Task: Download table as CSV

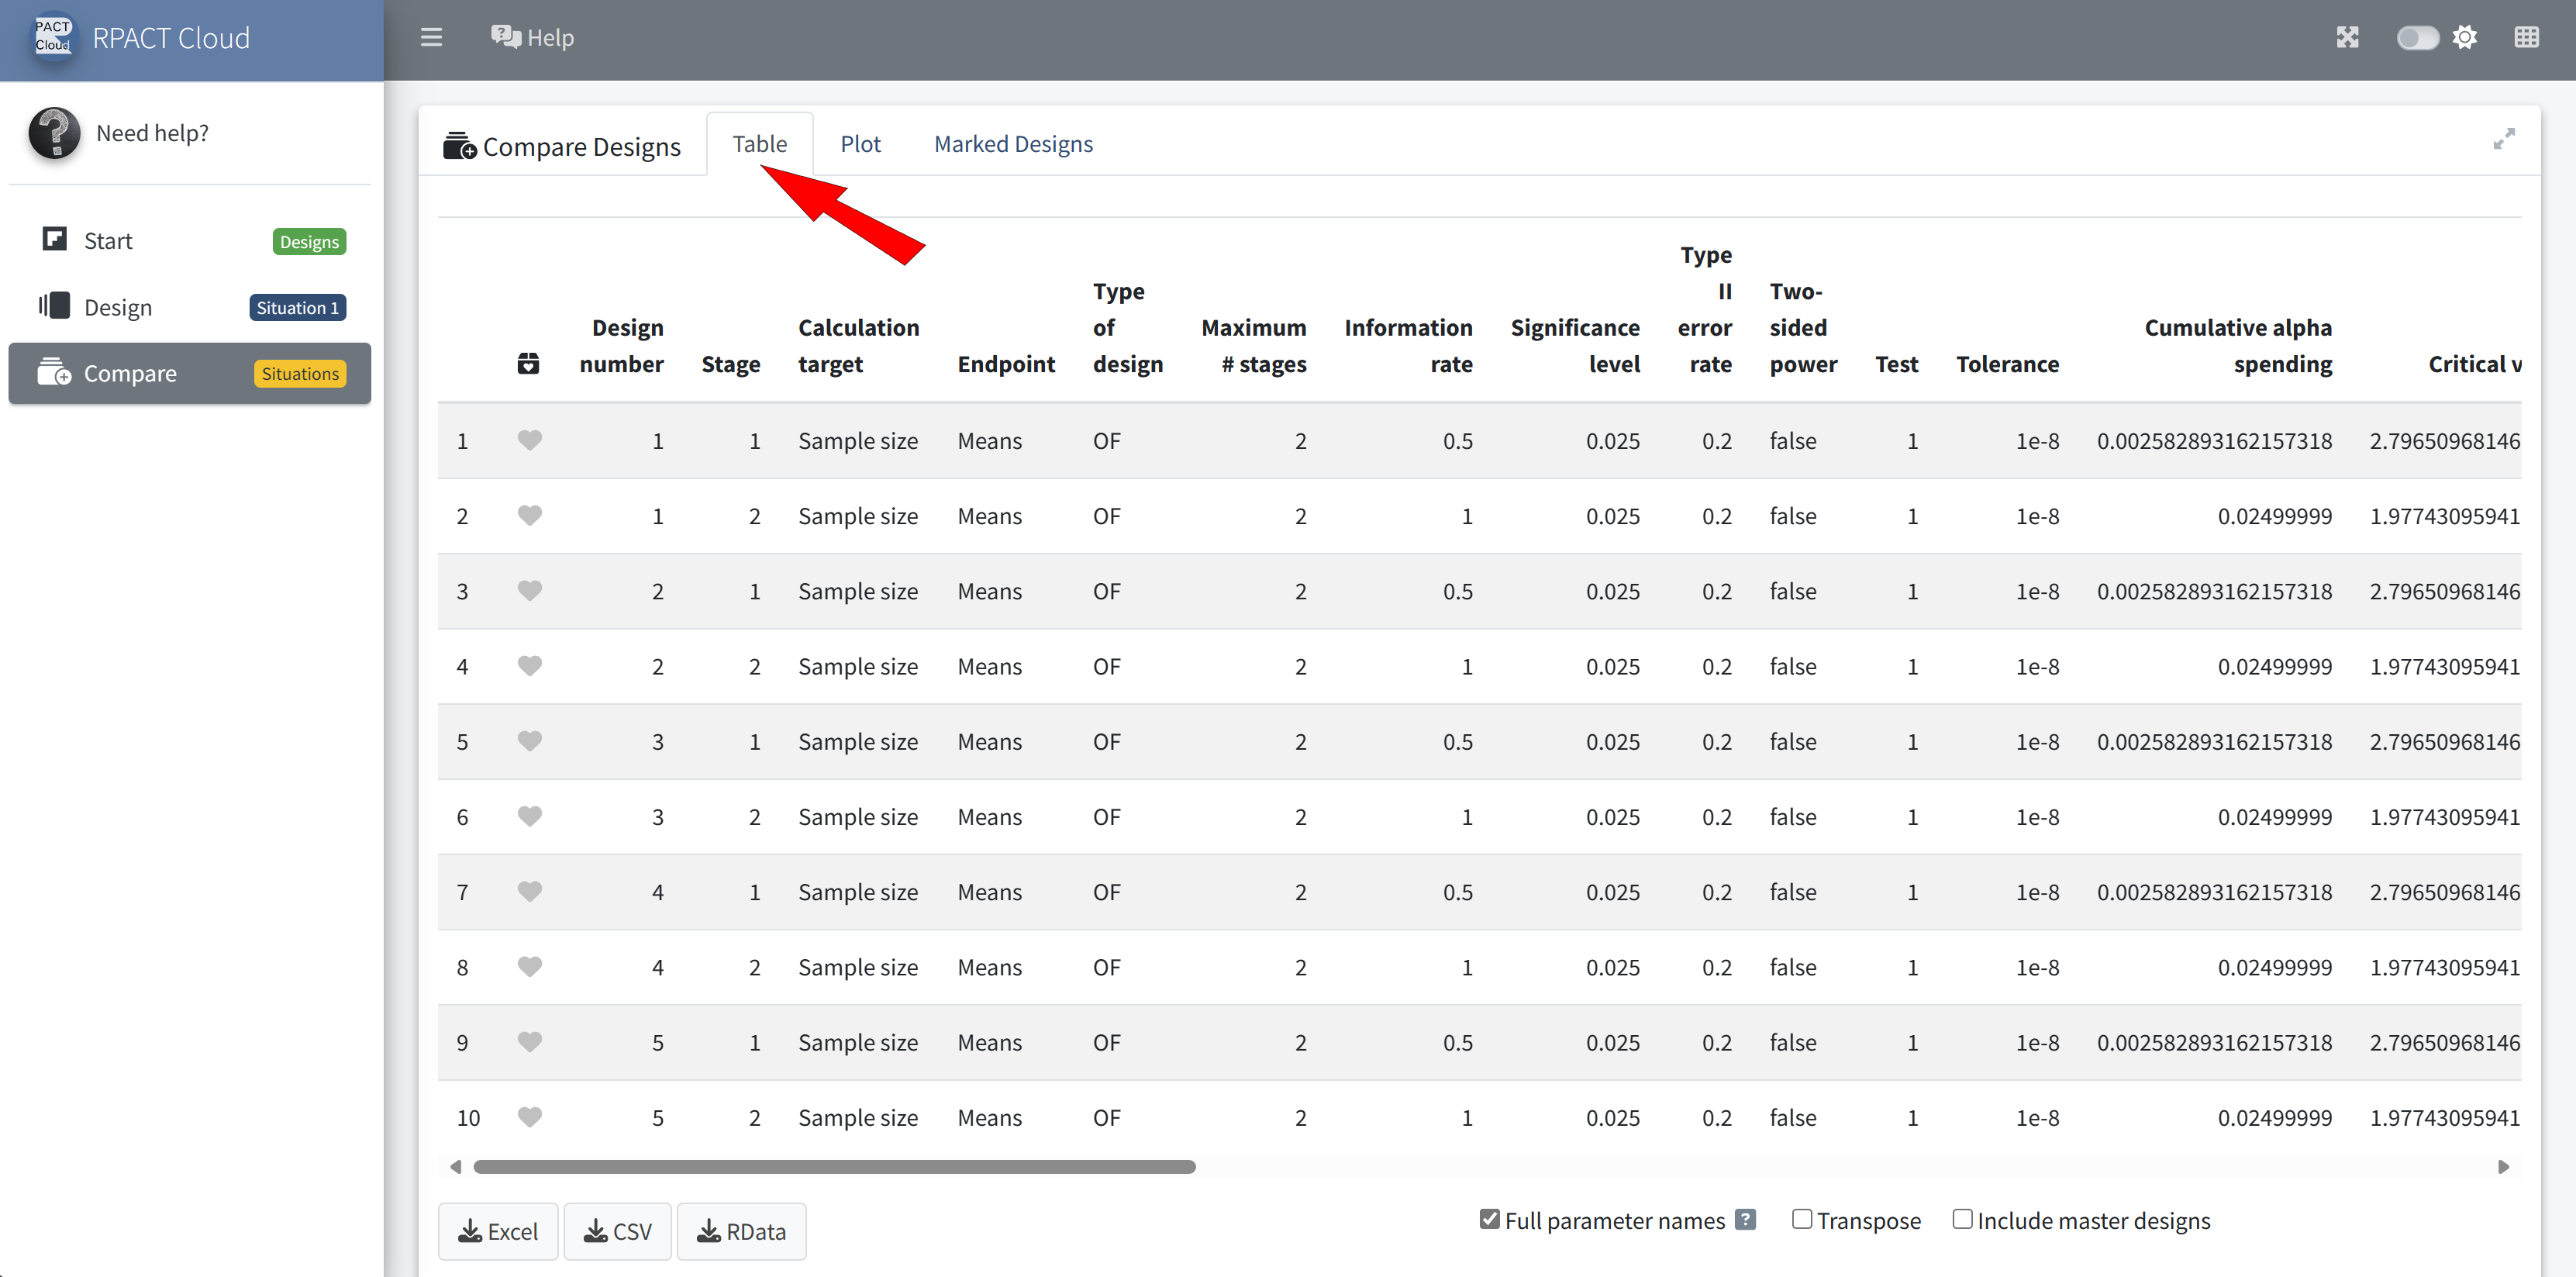Action: (617, 1231)
